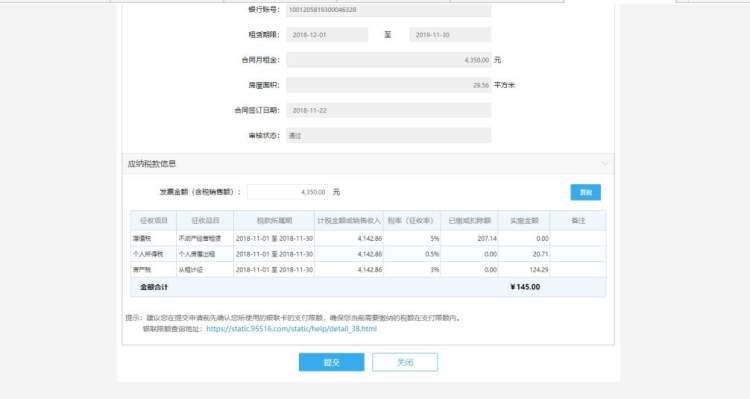The image size is (750, 399).
Task: Collapse the 应纳税款信息 section chevron
Action: click(x=605, y=164)
